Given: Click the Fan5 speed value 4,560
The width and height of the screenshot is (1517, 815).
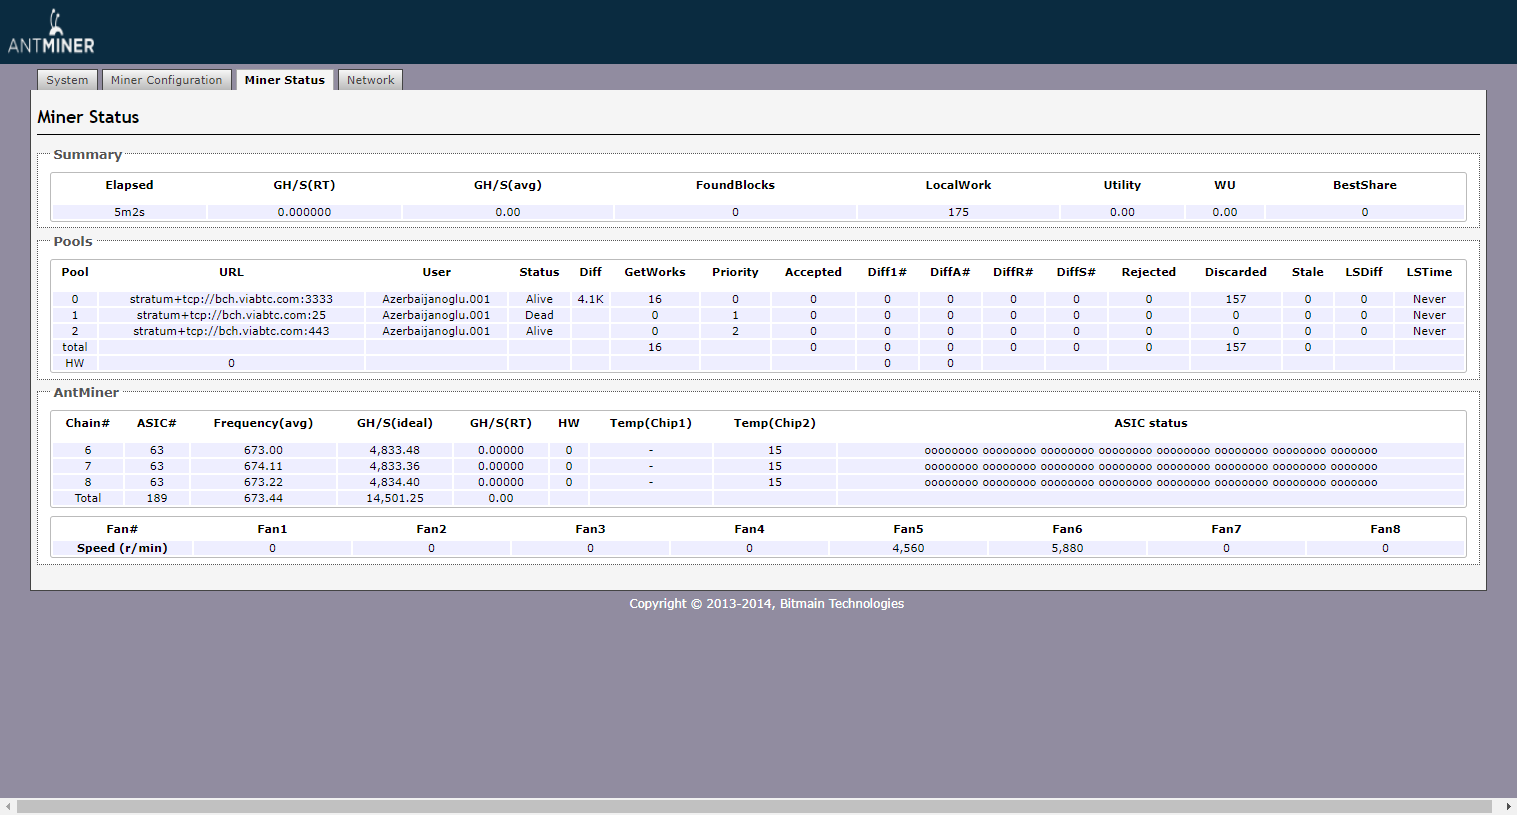Looking at the screenshot, I should [x=908, y=548].
